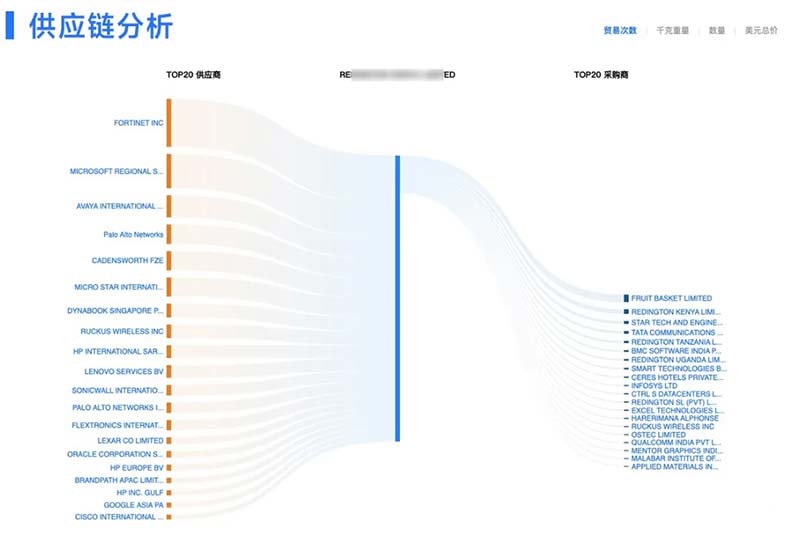The height and width of the screenshot is (538, 803).
Task: Click the 供应链分析 page title
Action: pyautogui.click(x=101, y=26)
